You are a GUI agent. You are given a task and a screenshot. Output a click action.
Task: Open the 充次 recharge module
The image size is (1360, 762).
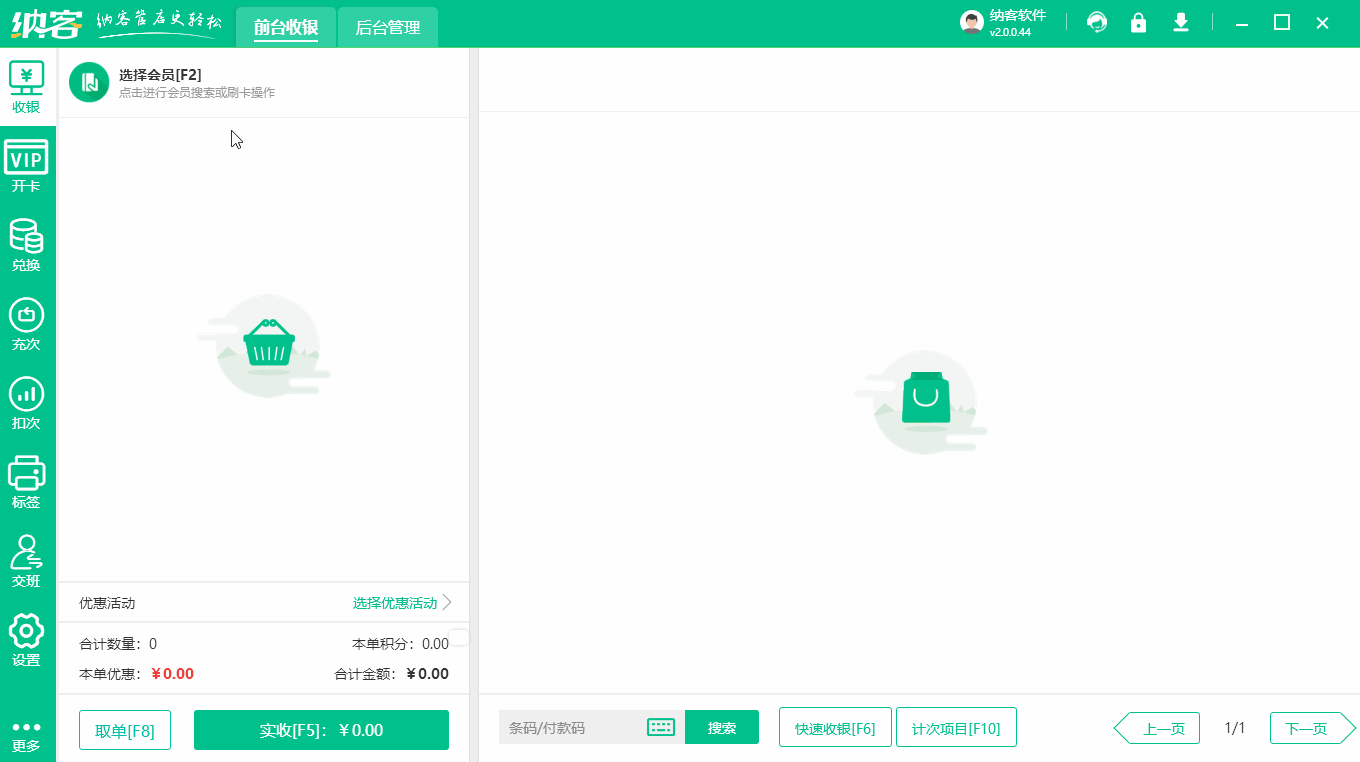(x=27, y=322)
